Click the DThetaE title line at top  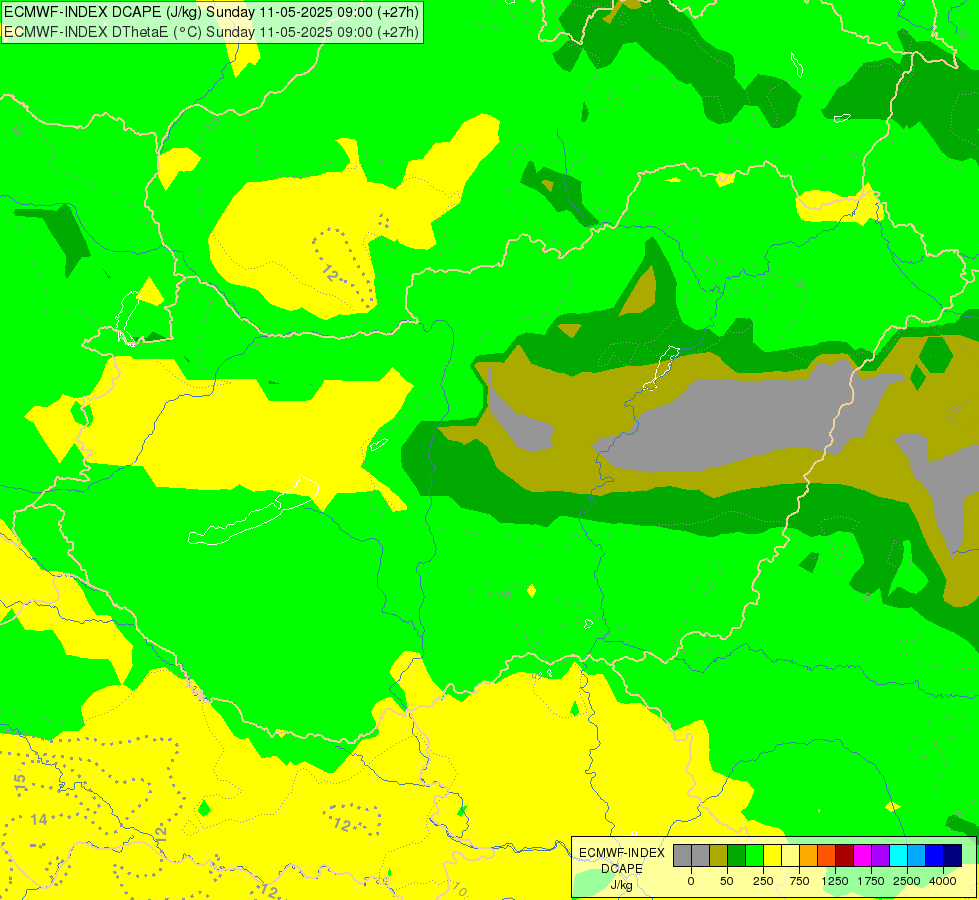(211, 32)
